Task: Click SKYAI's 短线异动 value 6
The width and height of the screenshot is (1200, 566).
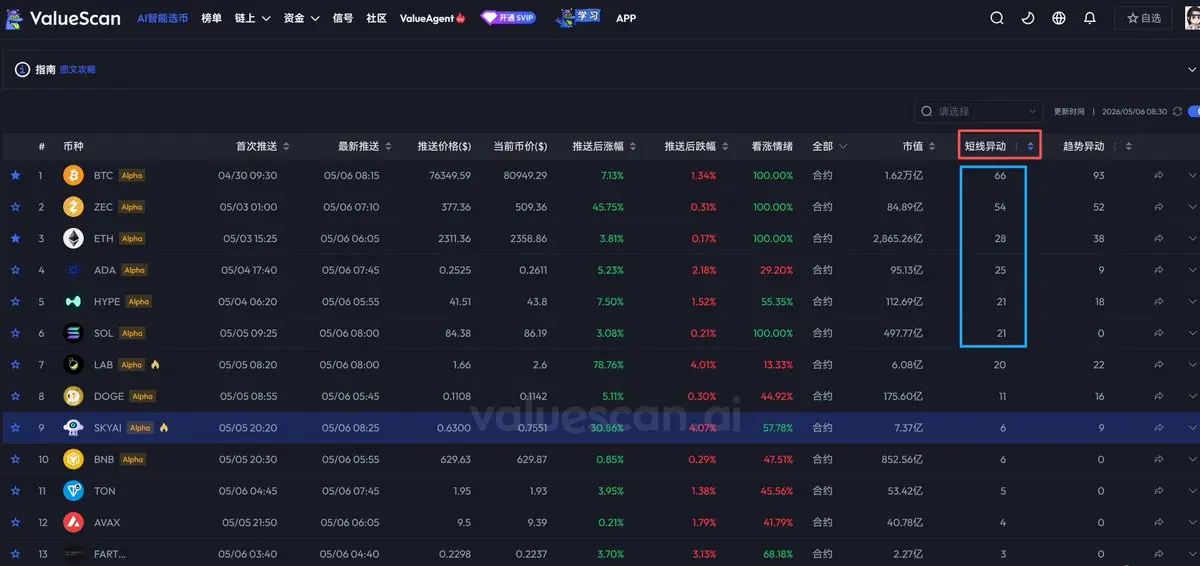Action: point(1002,428)
